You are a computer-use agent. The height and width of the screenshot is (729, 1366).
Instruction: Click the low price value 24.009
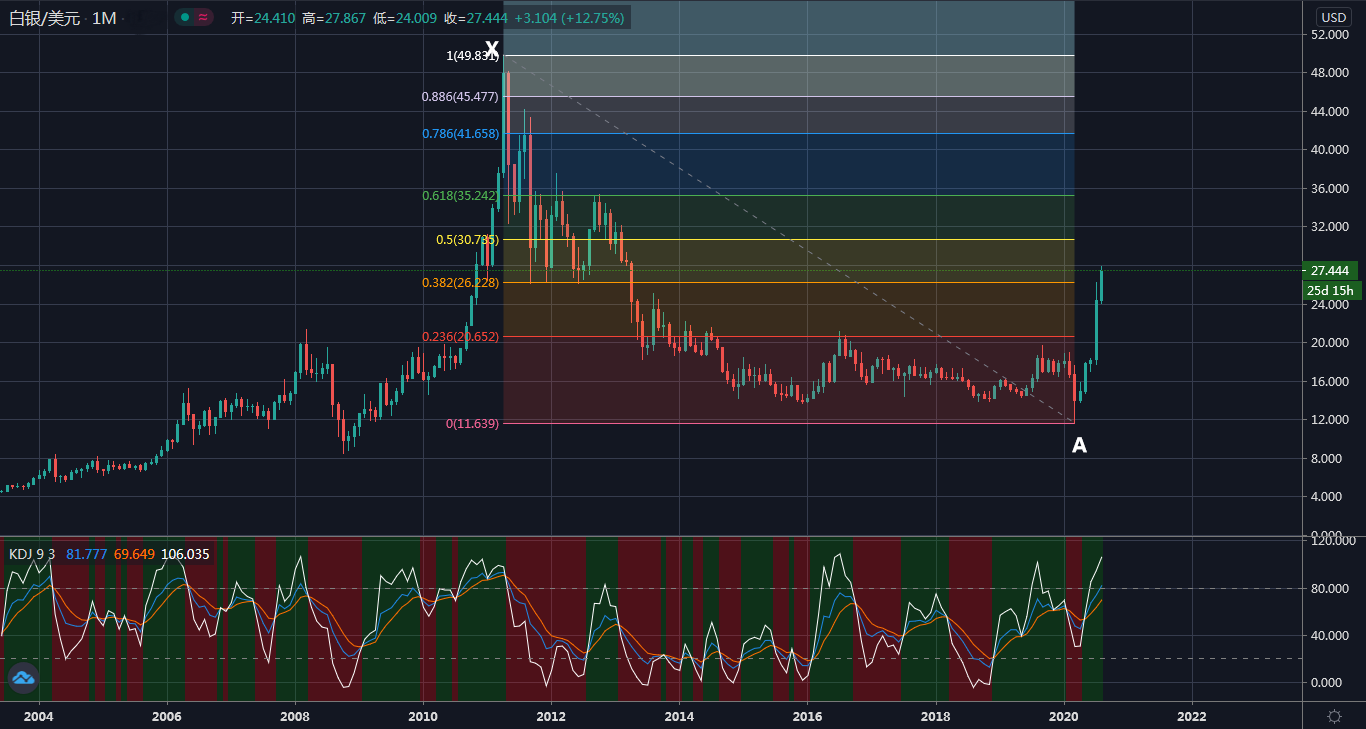coord(417,18)
